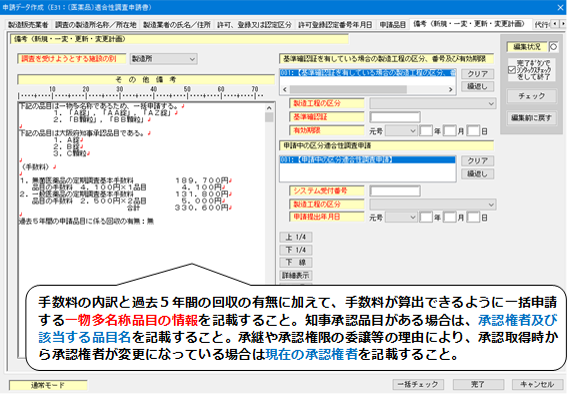Click the システム受付番号 input field
This screenshot has width=568, height=394.
[x=395, y=191]
